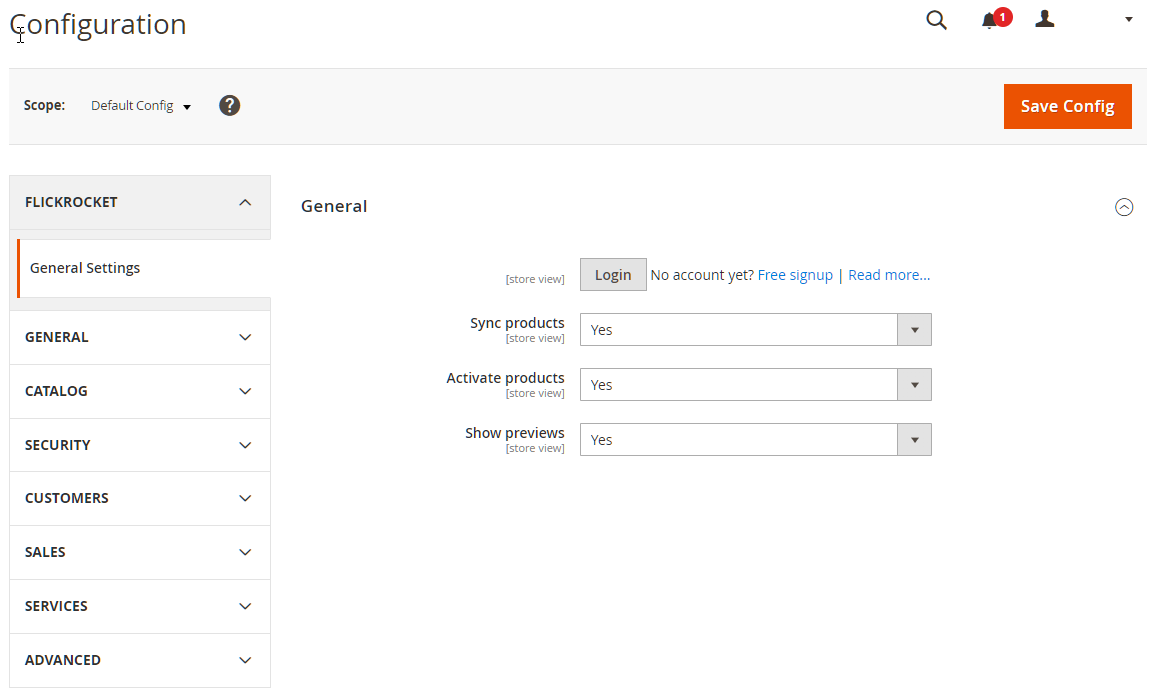
Task: Click the scope help question mark icon
Action: pos(230,105)
